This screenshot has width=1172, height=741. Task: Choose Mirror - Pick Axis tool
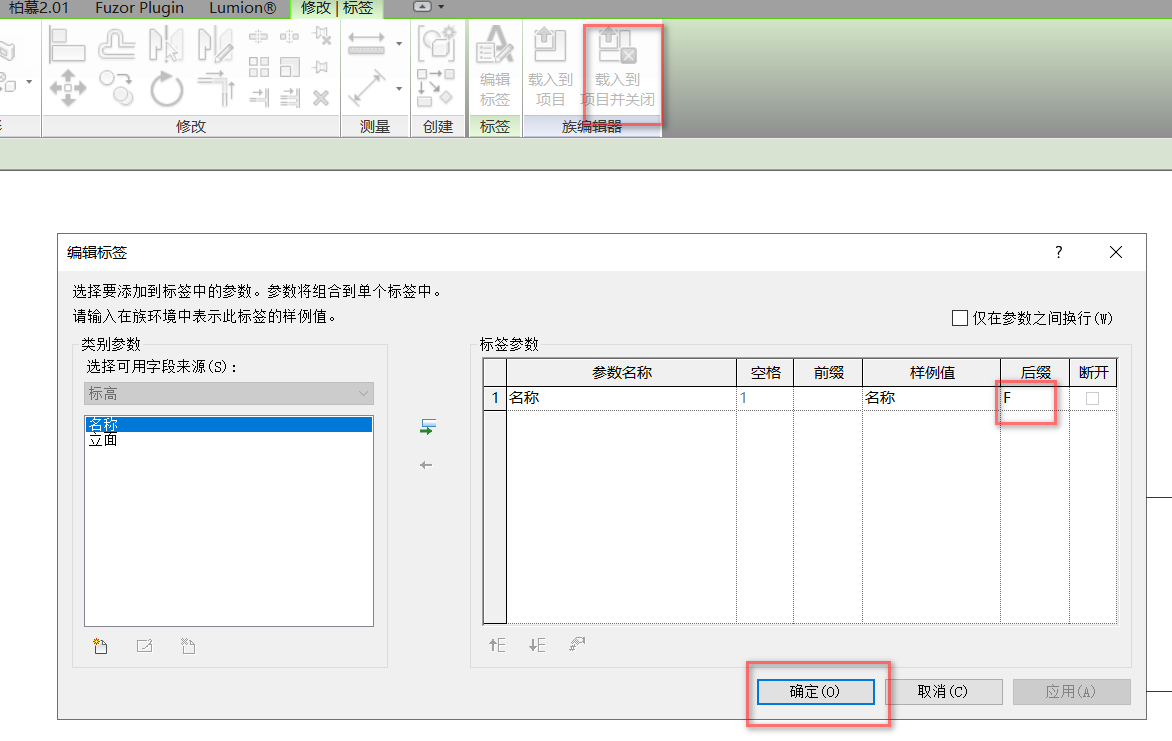tap(166, 44)
